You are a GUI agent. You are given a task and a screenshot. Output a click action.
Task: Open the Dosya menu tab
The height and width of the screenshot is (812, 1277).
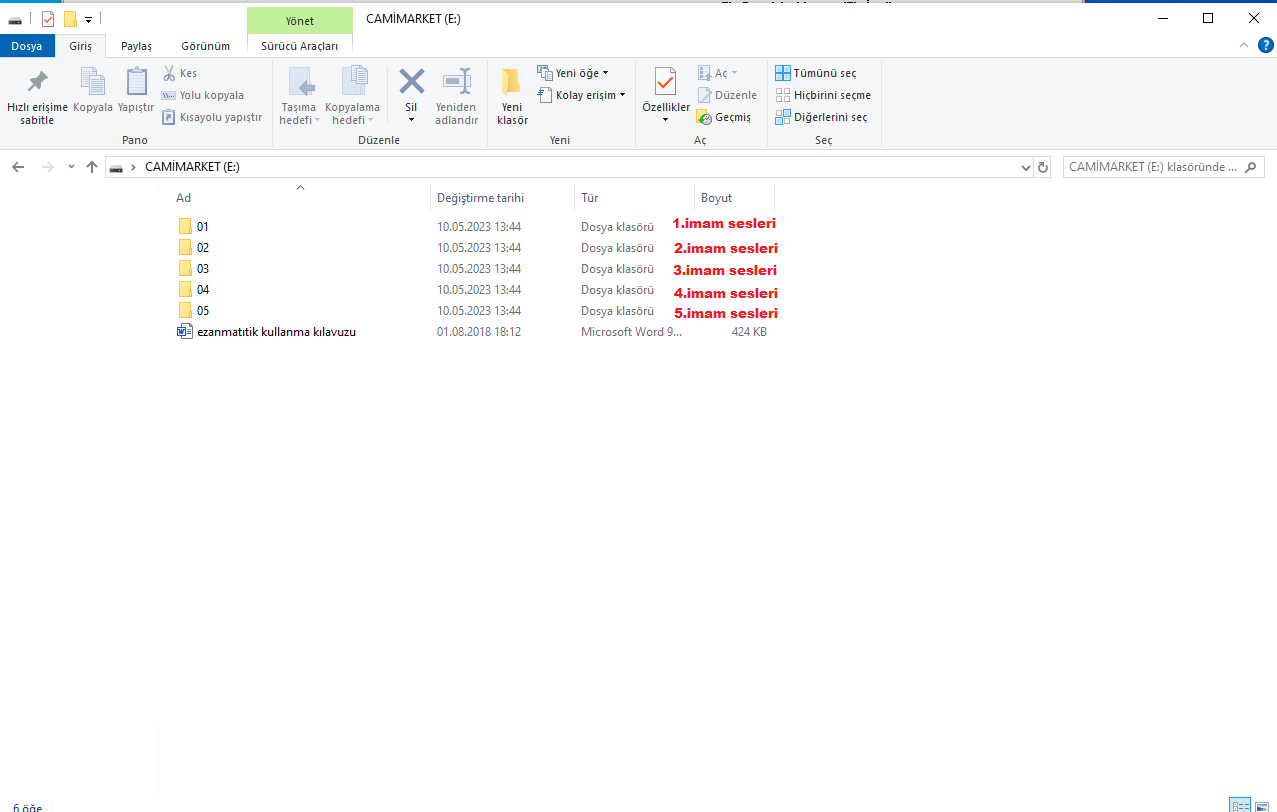27,46
